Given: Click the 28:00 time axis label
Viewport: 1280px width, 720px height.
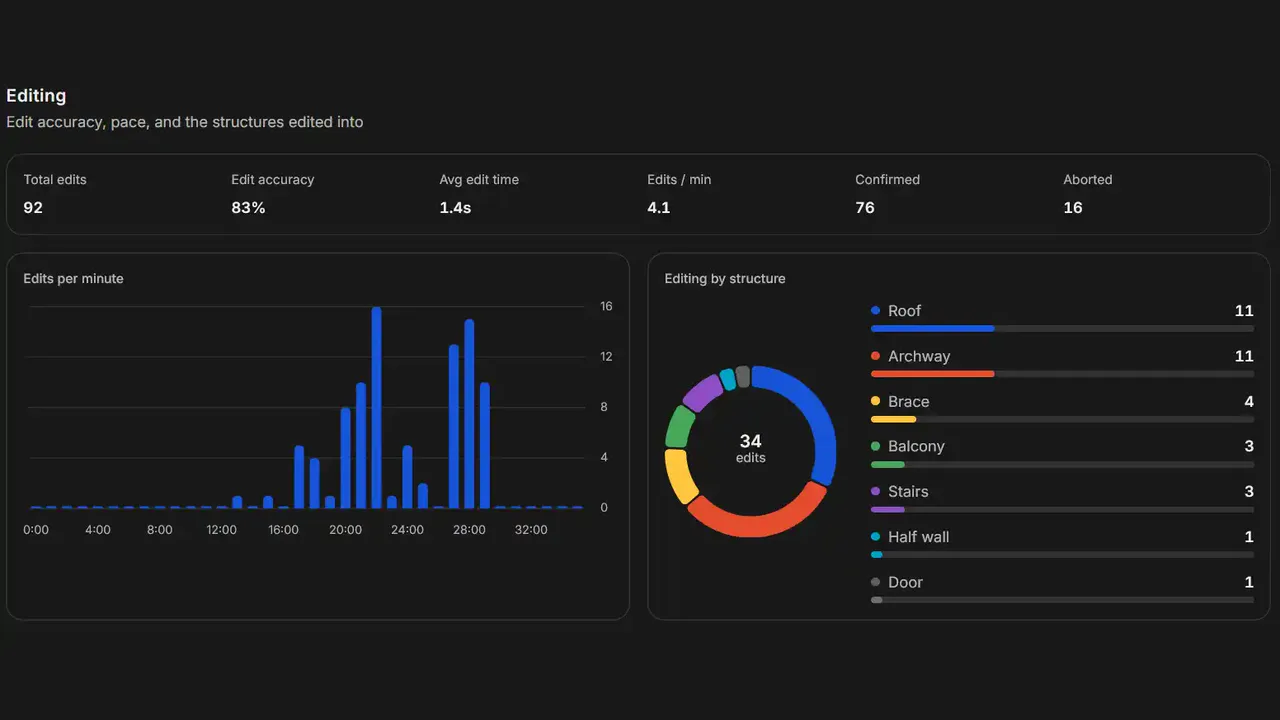Looking at the screenshot, I should 469,530.
